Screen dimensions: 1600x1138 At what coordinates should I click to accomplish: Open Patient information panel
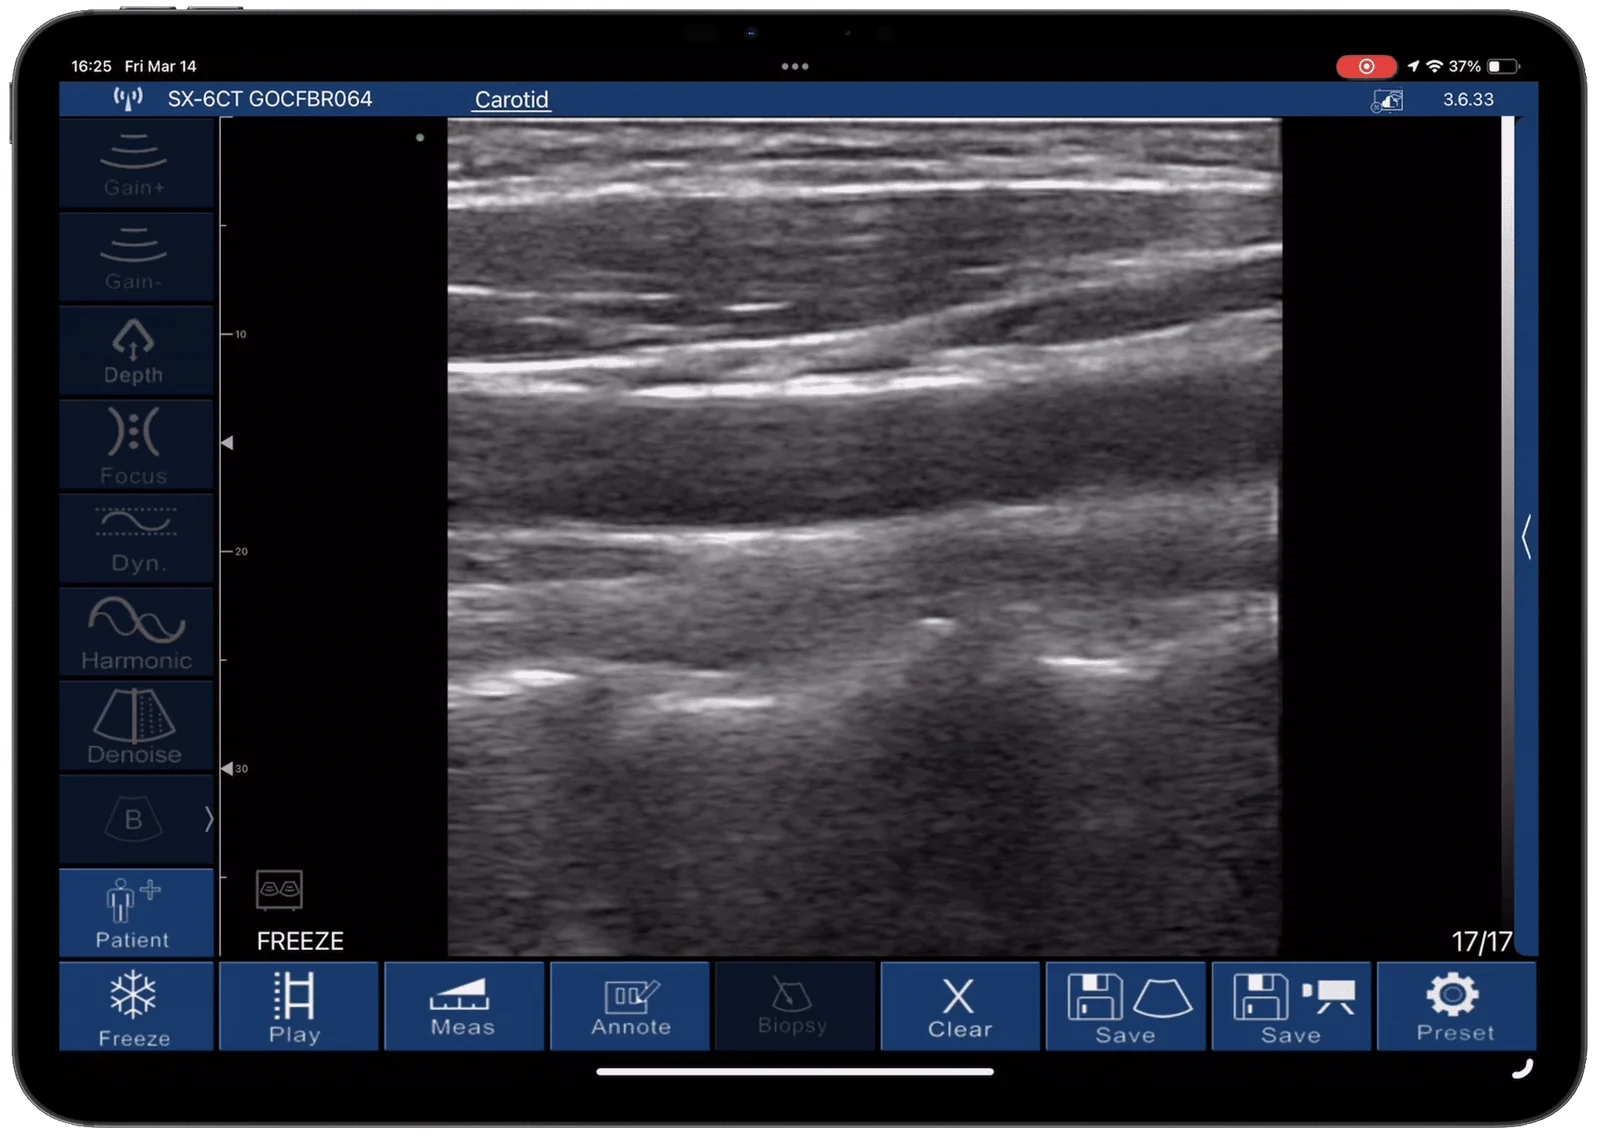tap(135, 913)
